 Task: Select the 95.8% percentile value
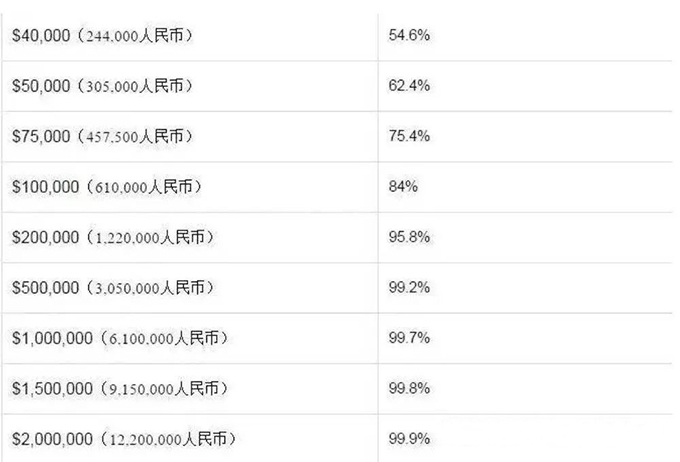click(409, 237)
